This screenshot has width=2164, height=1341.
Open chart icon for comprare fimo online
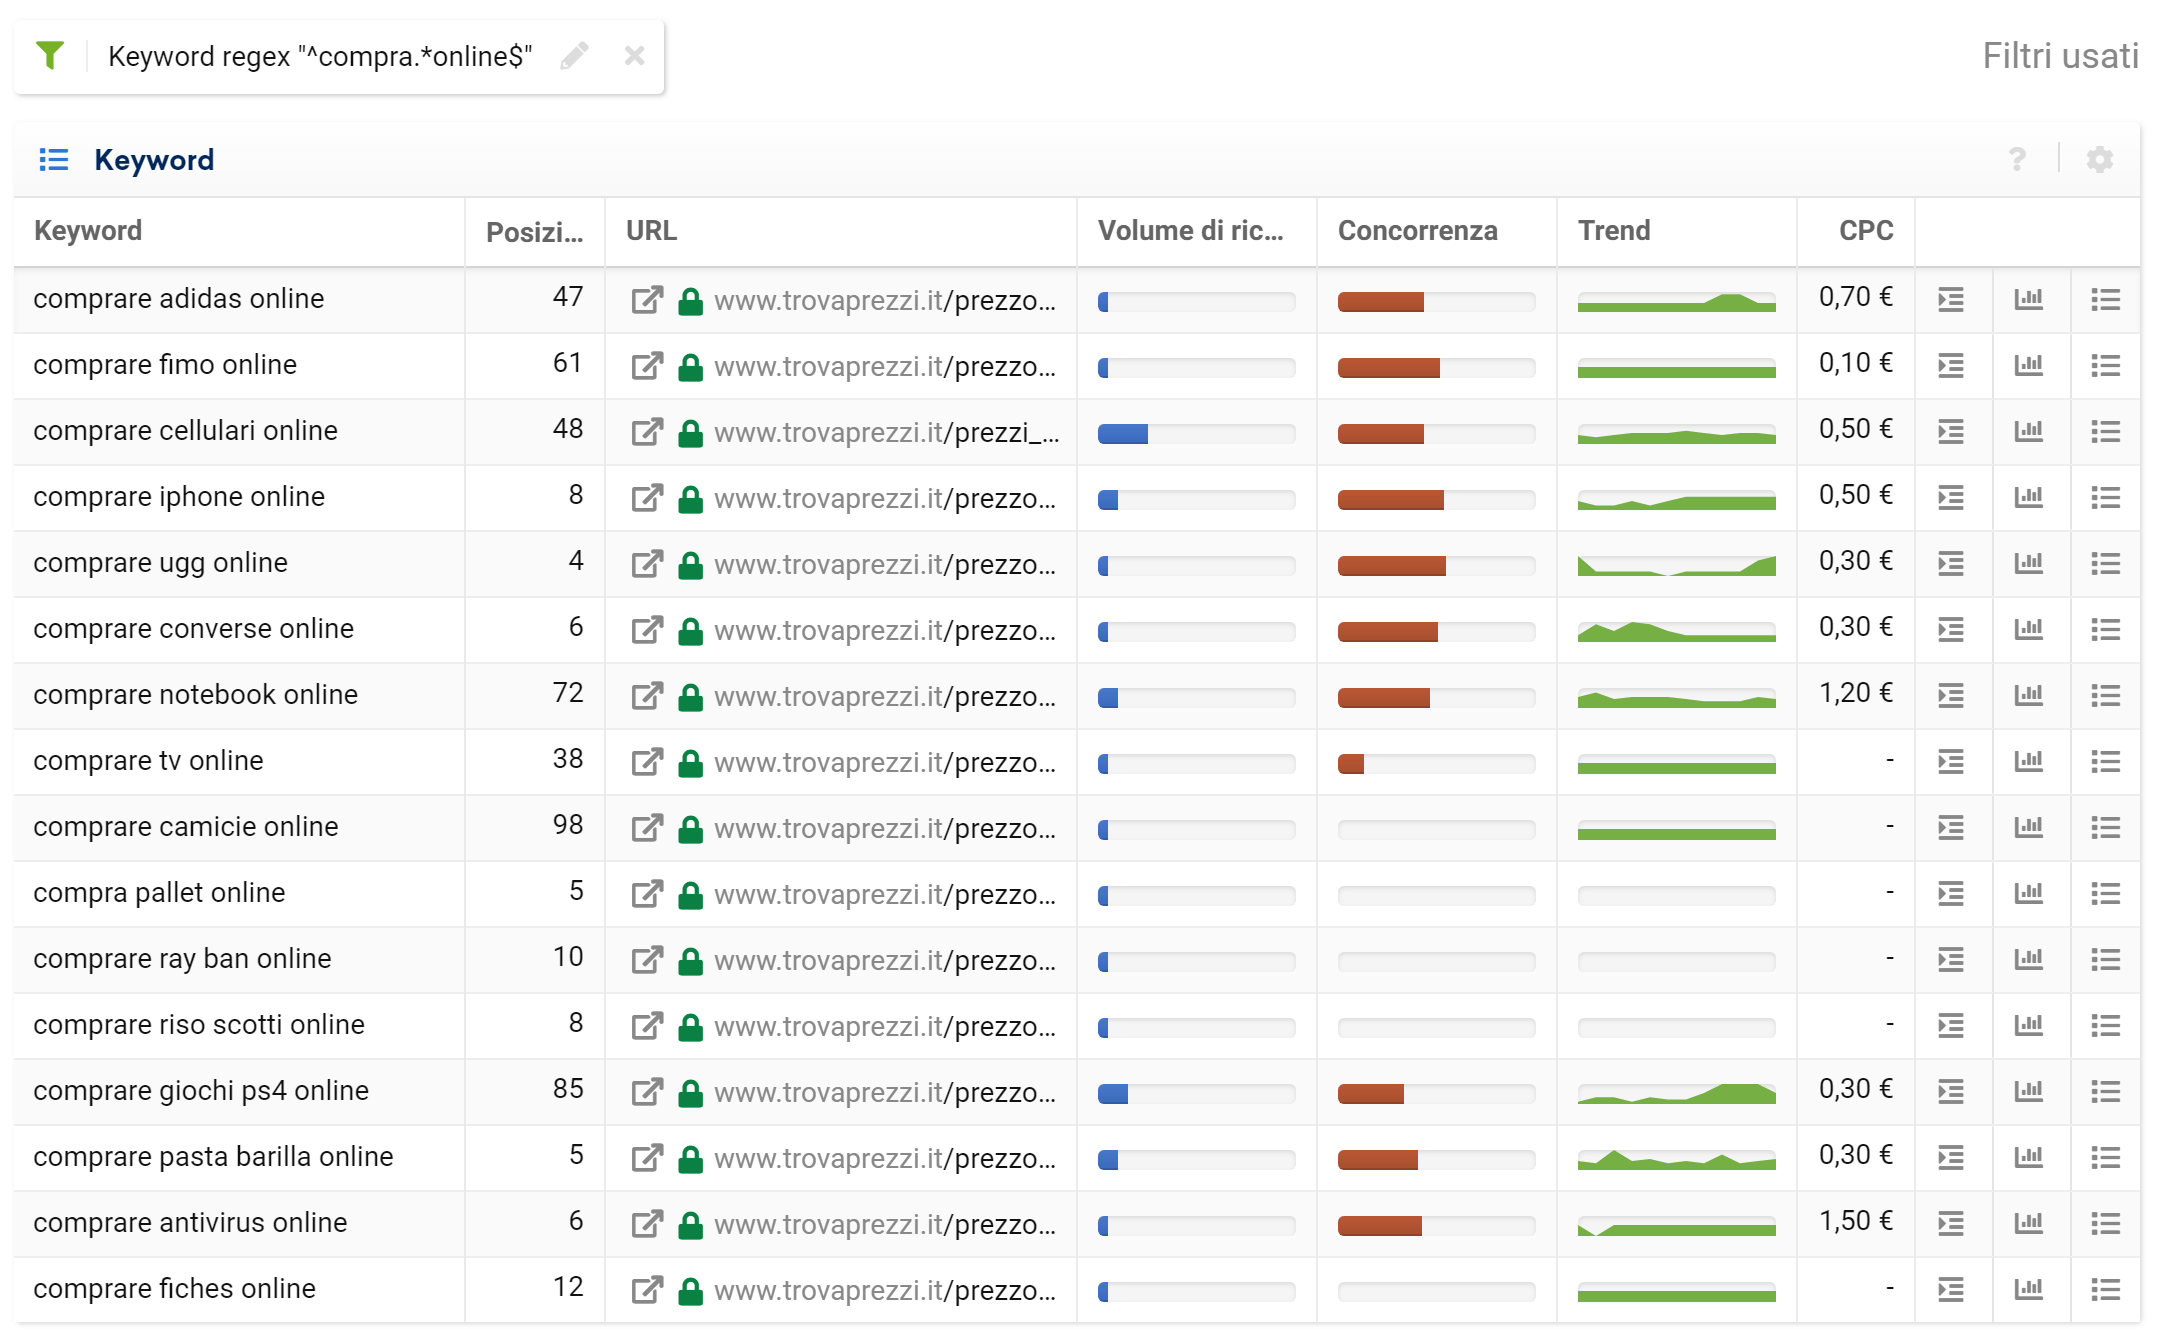pos(2028,365)
